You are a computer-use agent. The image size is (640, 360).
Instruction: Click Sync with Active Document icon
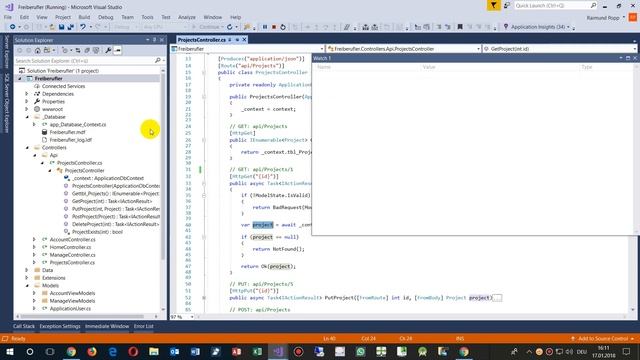pyautogui.click(x=78, y=50)
